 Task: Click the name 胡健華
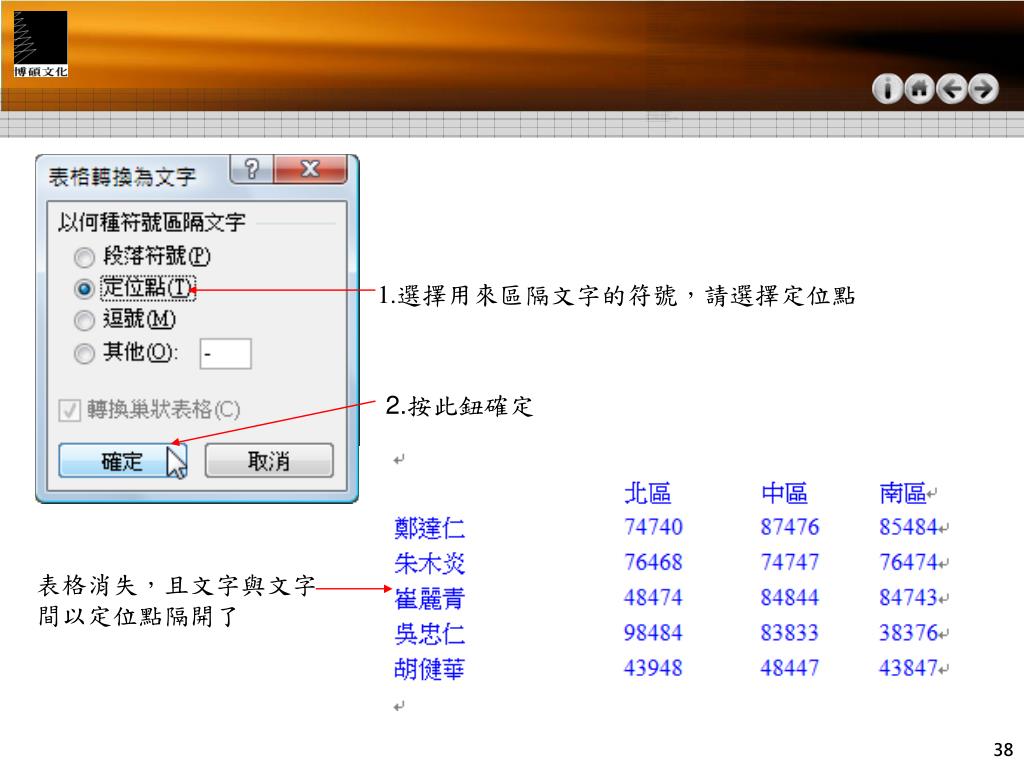429,669
